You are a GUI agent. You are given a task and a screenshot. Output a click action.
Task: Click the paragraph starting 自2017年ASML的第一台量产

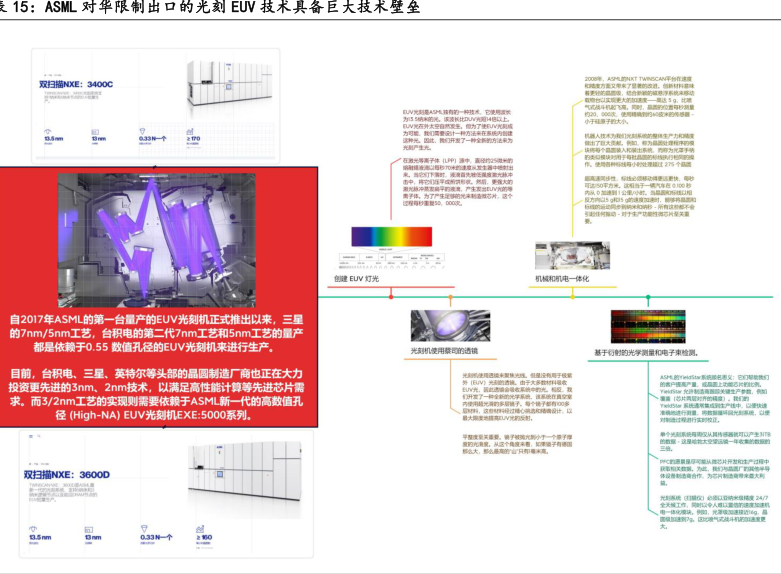tap(156, 333)
